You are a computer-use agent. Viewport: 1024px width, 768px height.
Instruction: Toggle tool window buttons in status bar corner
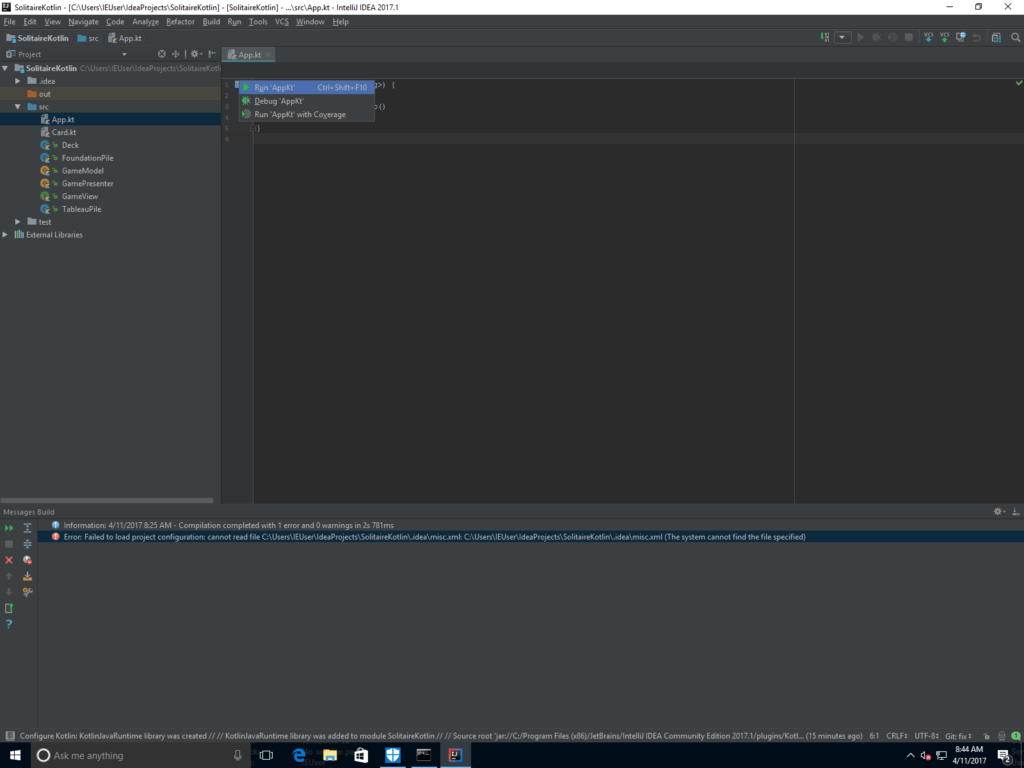(10, 736)
